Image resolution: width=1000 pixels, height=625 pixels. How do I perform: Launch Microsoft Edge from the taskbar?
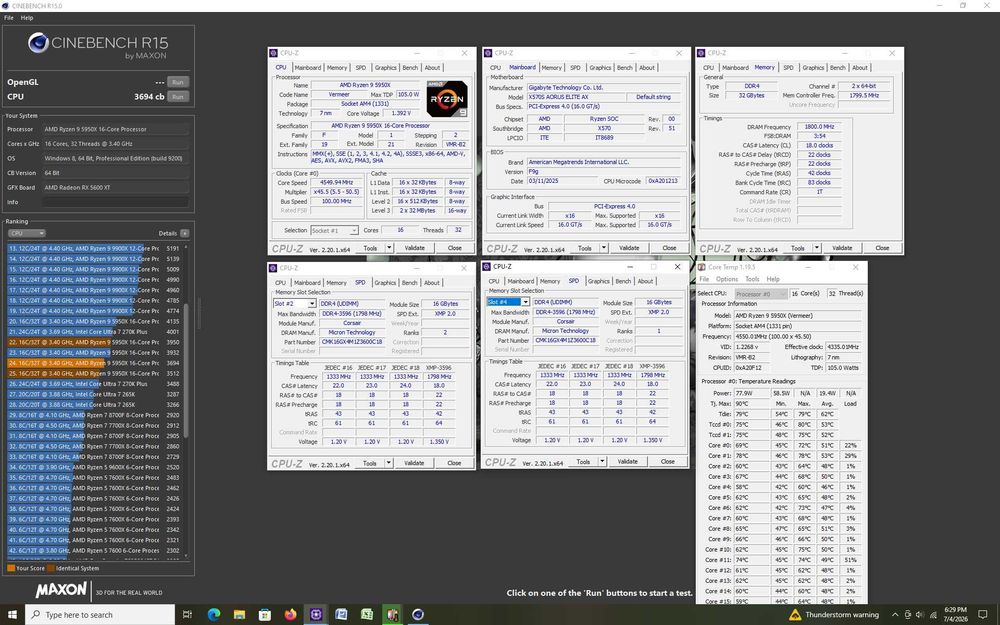click(x=214, y=614)
